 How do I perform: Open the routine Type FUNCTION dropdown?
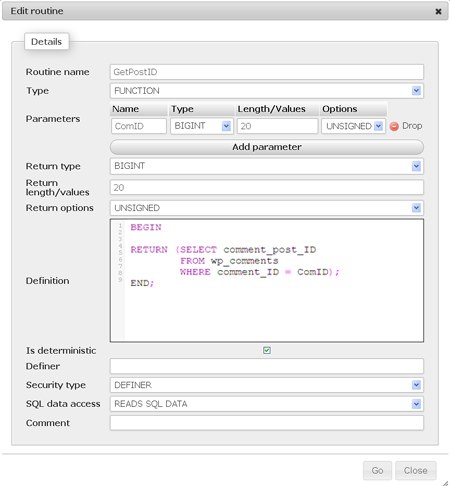pyautogui.click(x=267, y=91)
